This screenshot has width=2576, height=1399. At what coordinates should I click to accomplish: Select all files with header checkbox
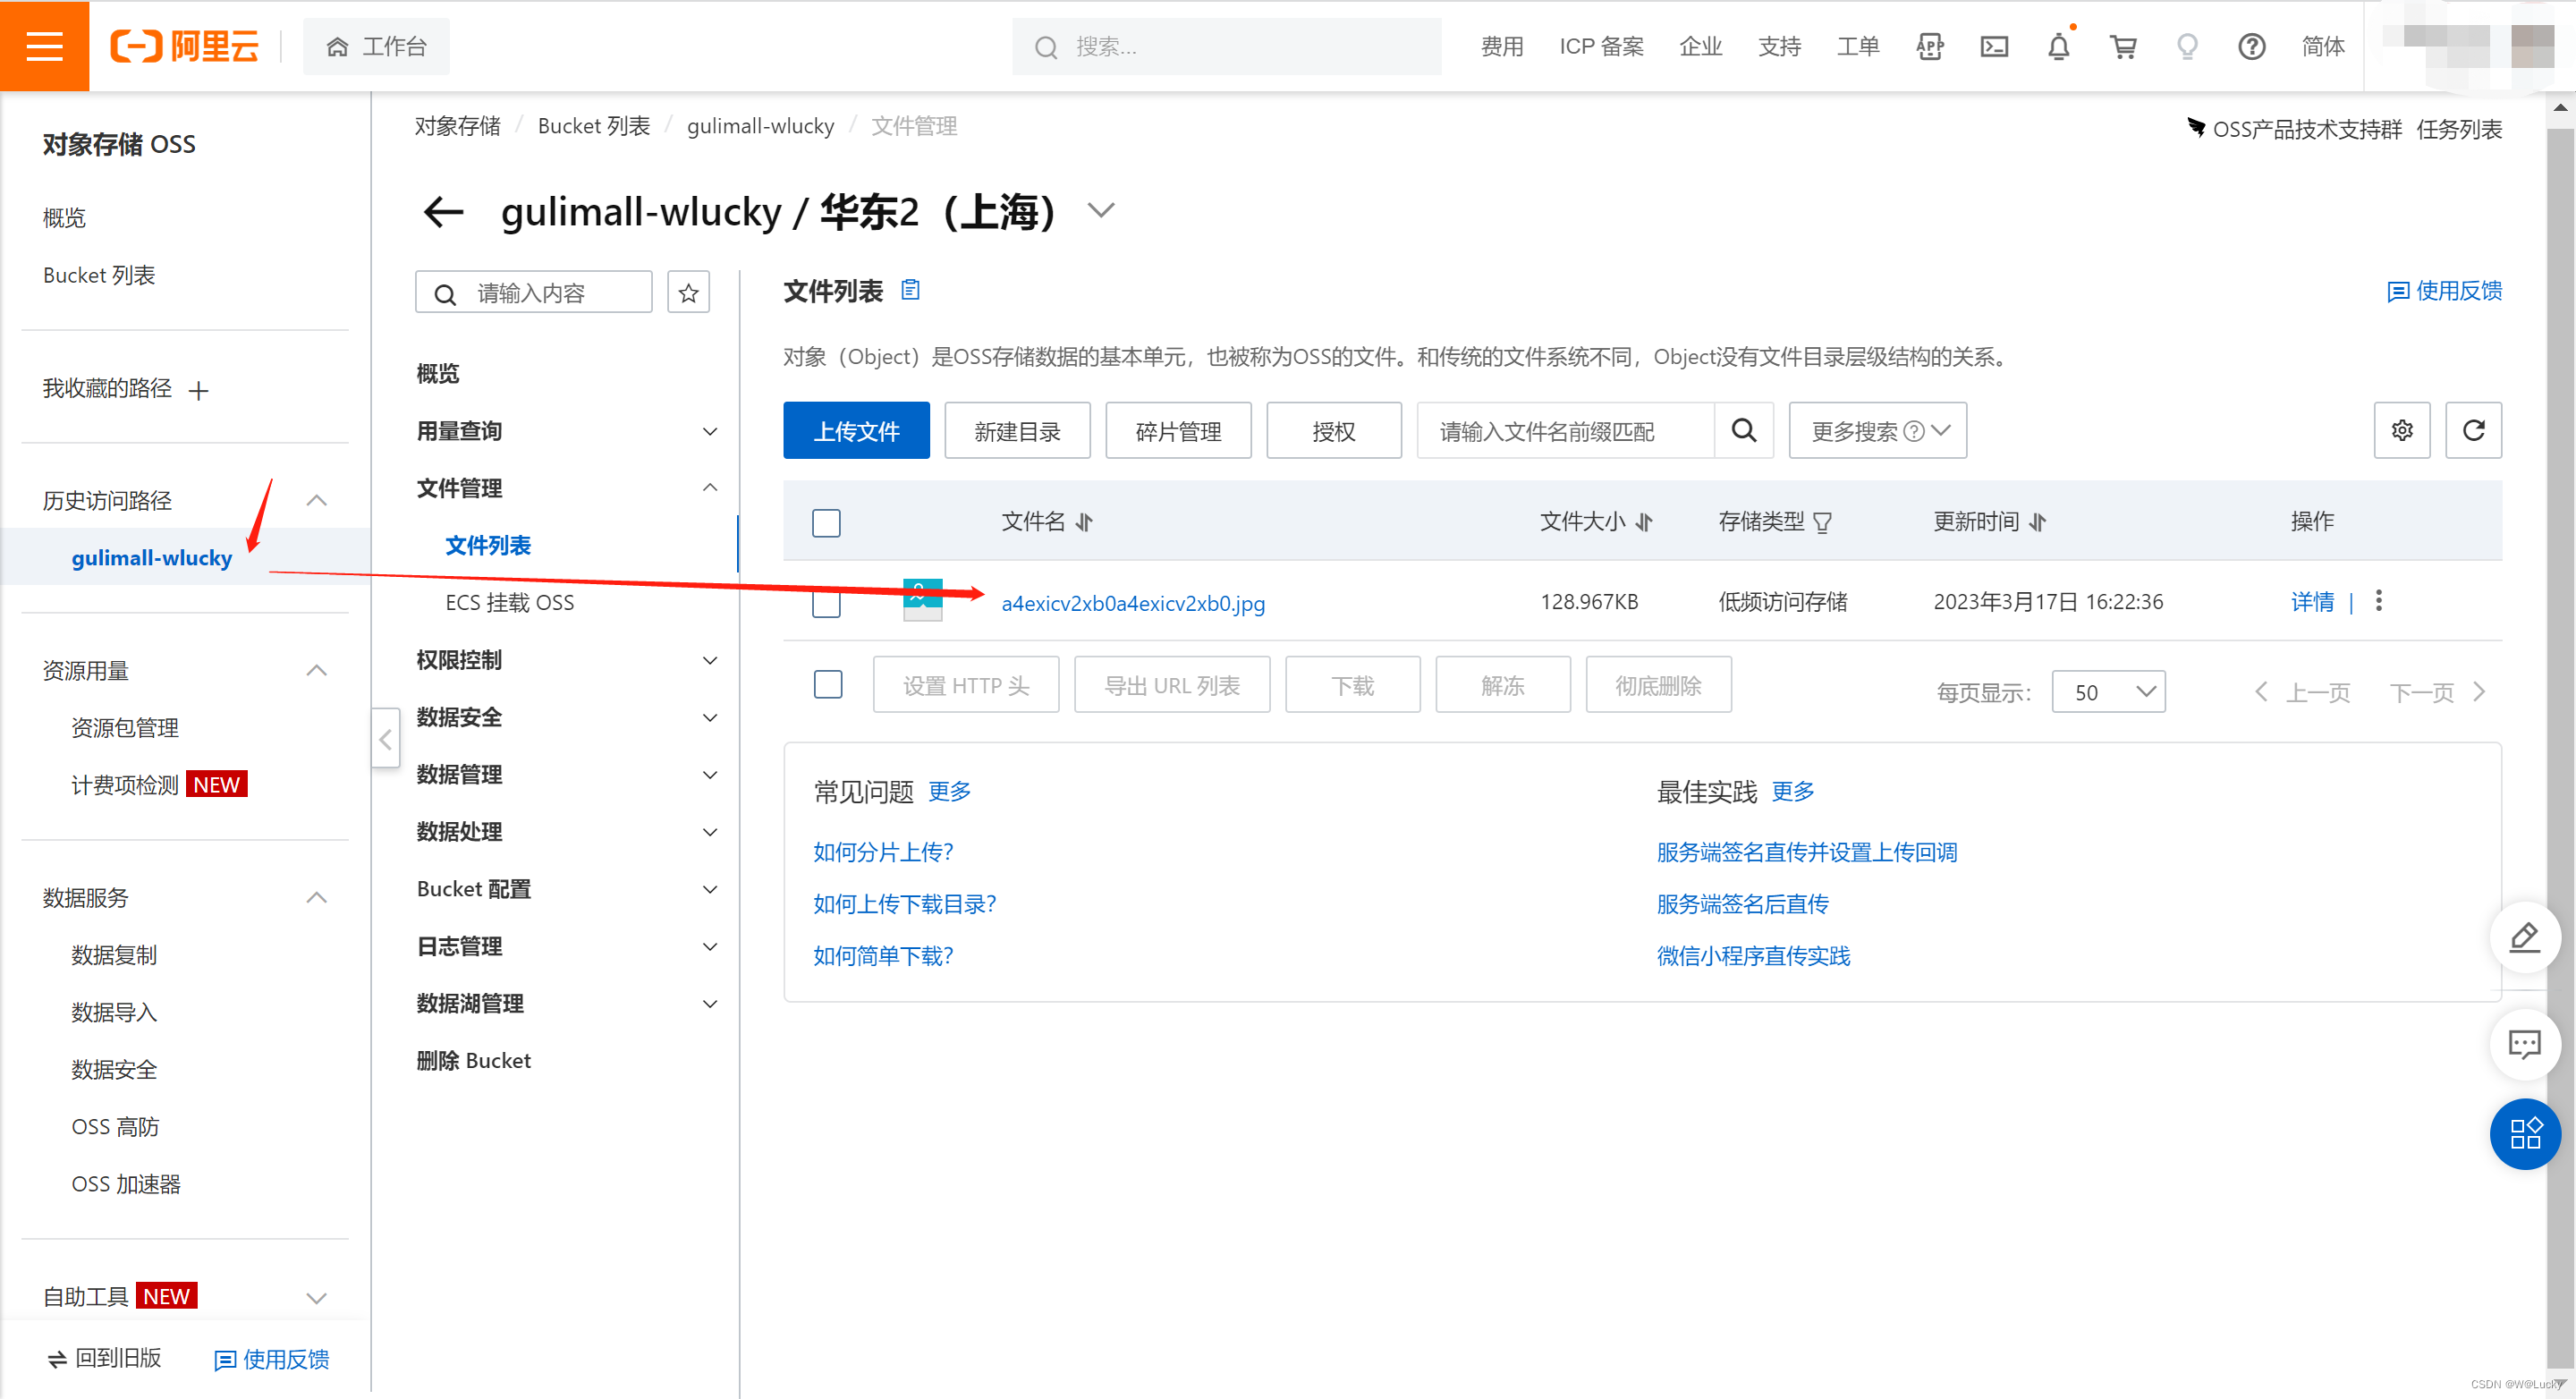click(x=826, y=523)
